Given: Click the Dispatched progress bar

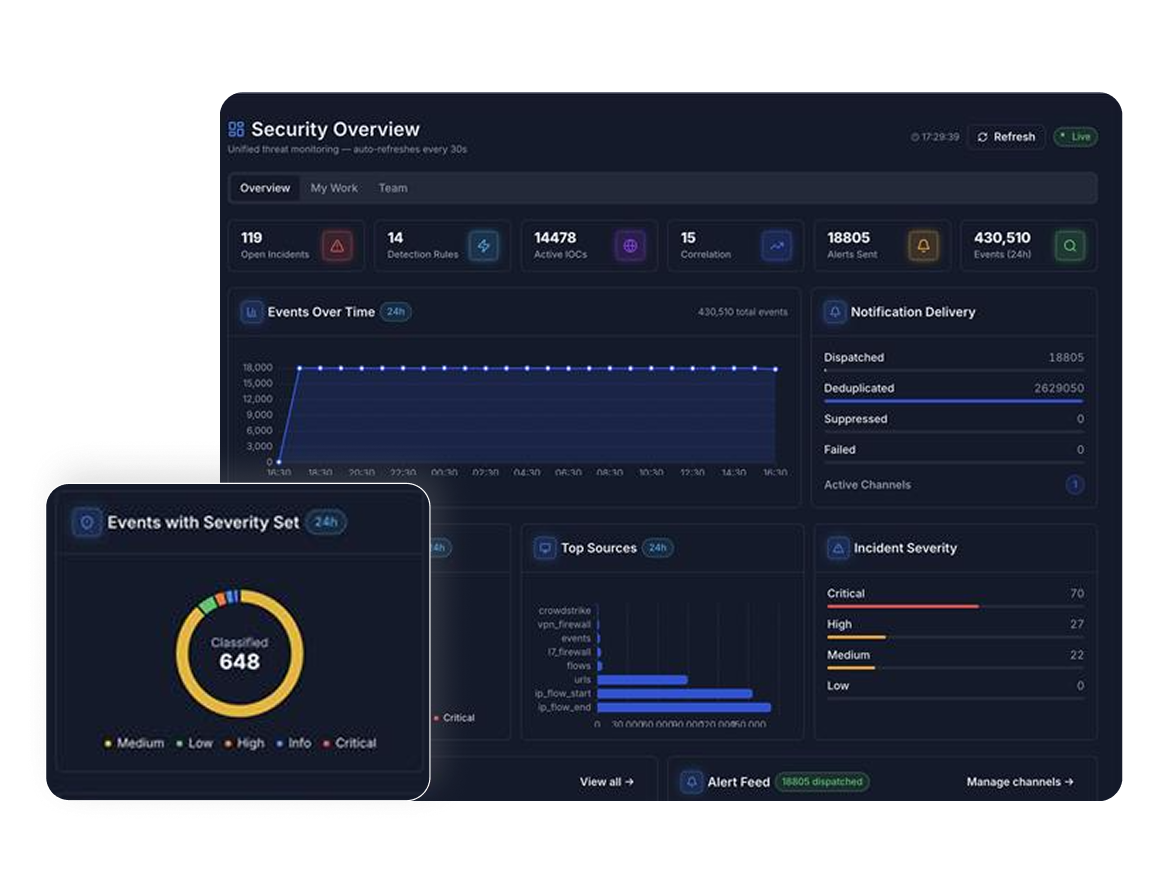Looking at the screenshot, I should click(x=953, y=370).
